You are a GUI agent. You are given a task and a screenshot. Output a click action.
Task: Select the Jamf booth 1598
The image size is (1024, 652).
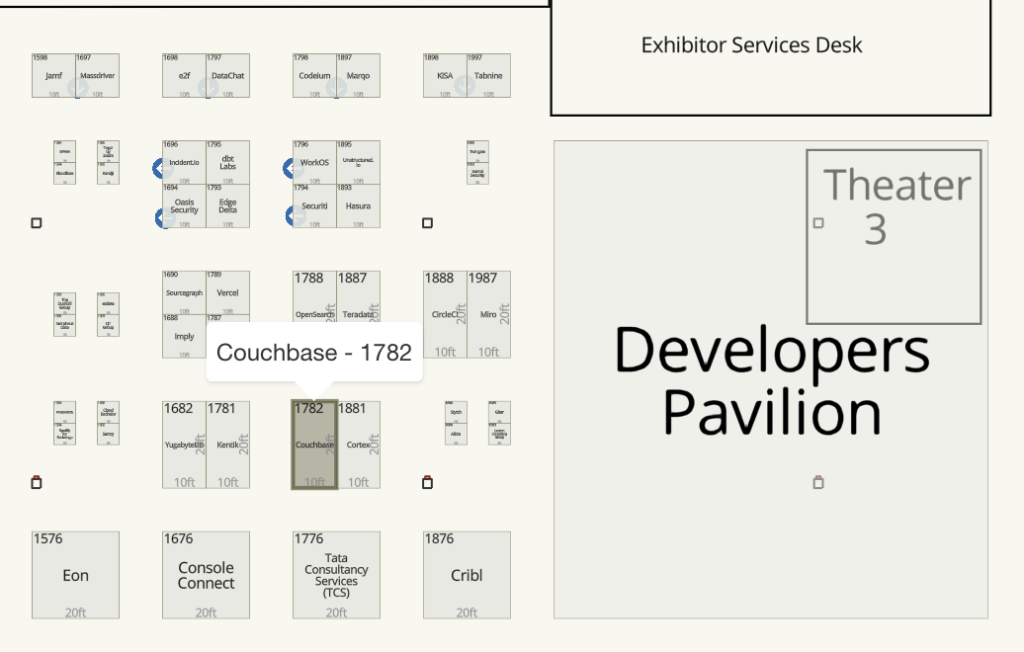(x=54, y=76)
